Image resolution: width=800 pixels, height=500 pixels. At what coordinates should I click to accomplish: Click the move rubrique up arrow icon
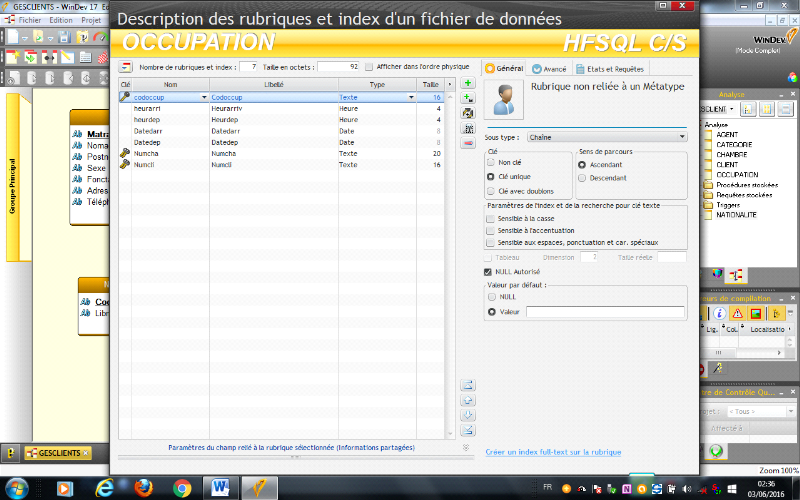468,400
